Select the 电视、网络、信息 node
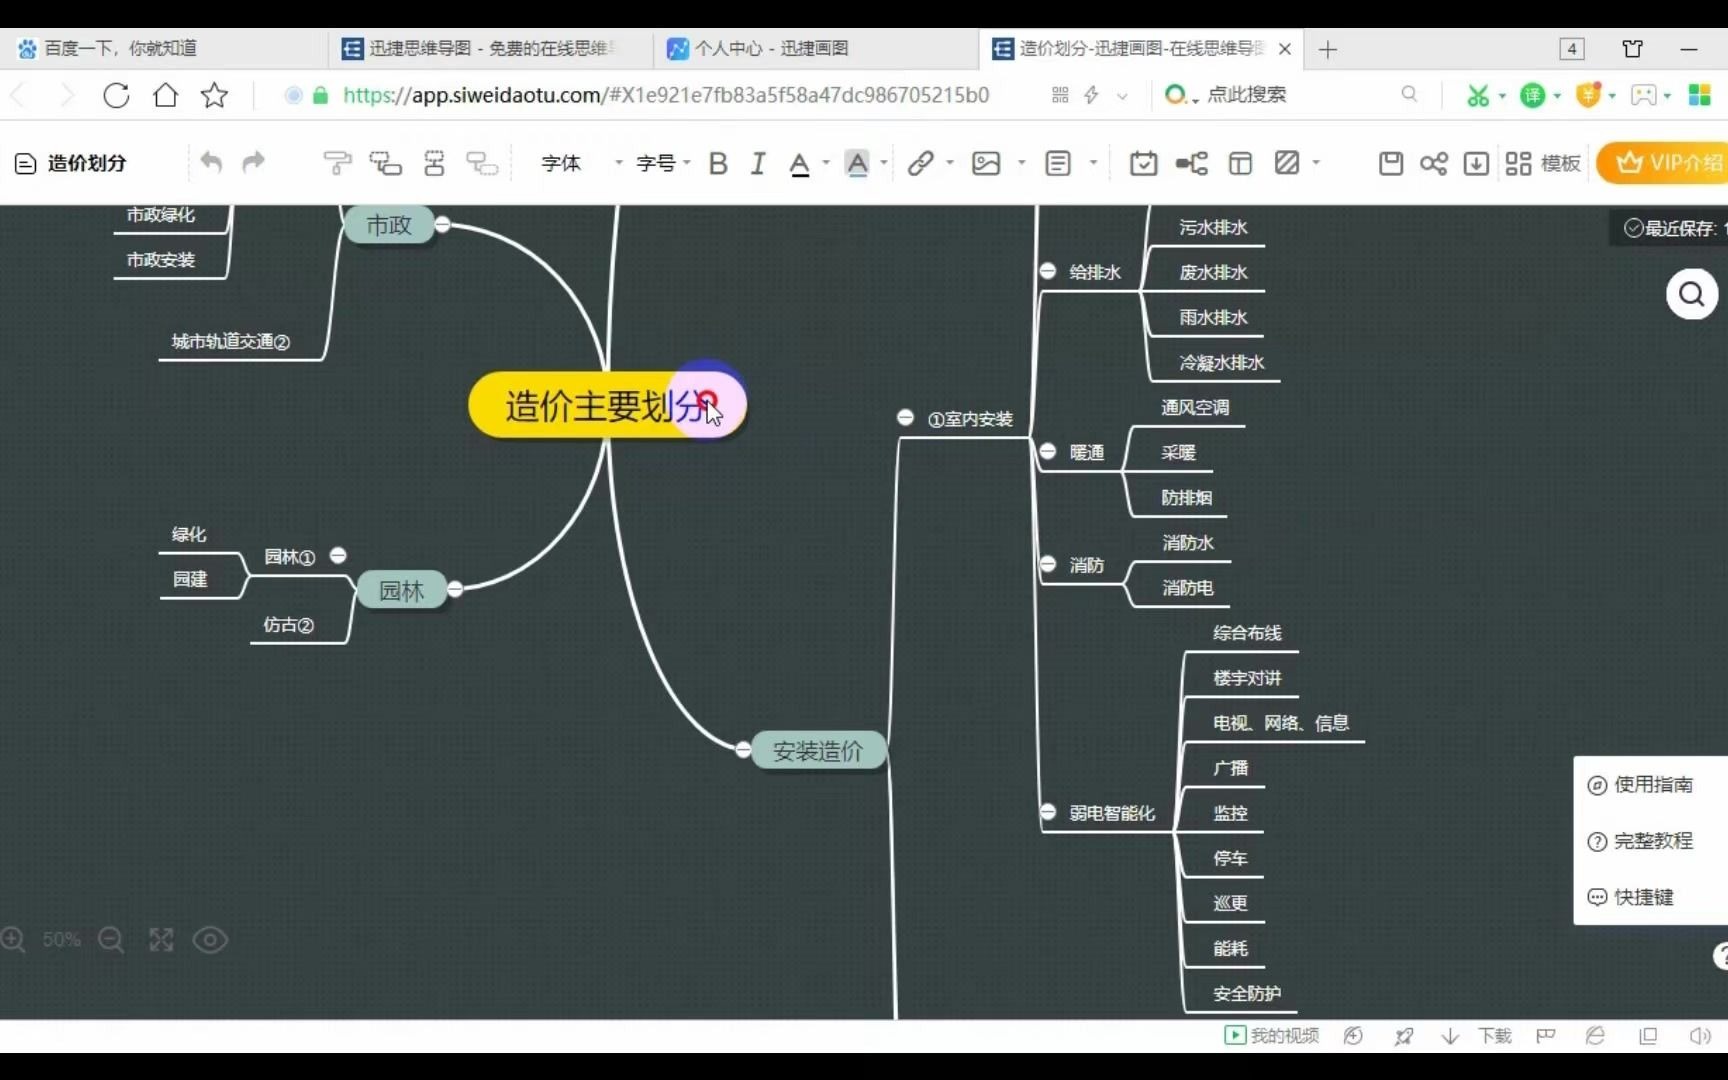This screenshot has width=1728, height=1080. pyautogui.click(x=1281, y=723)
